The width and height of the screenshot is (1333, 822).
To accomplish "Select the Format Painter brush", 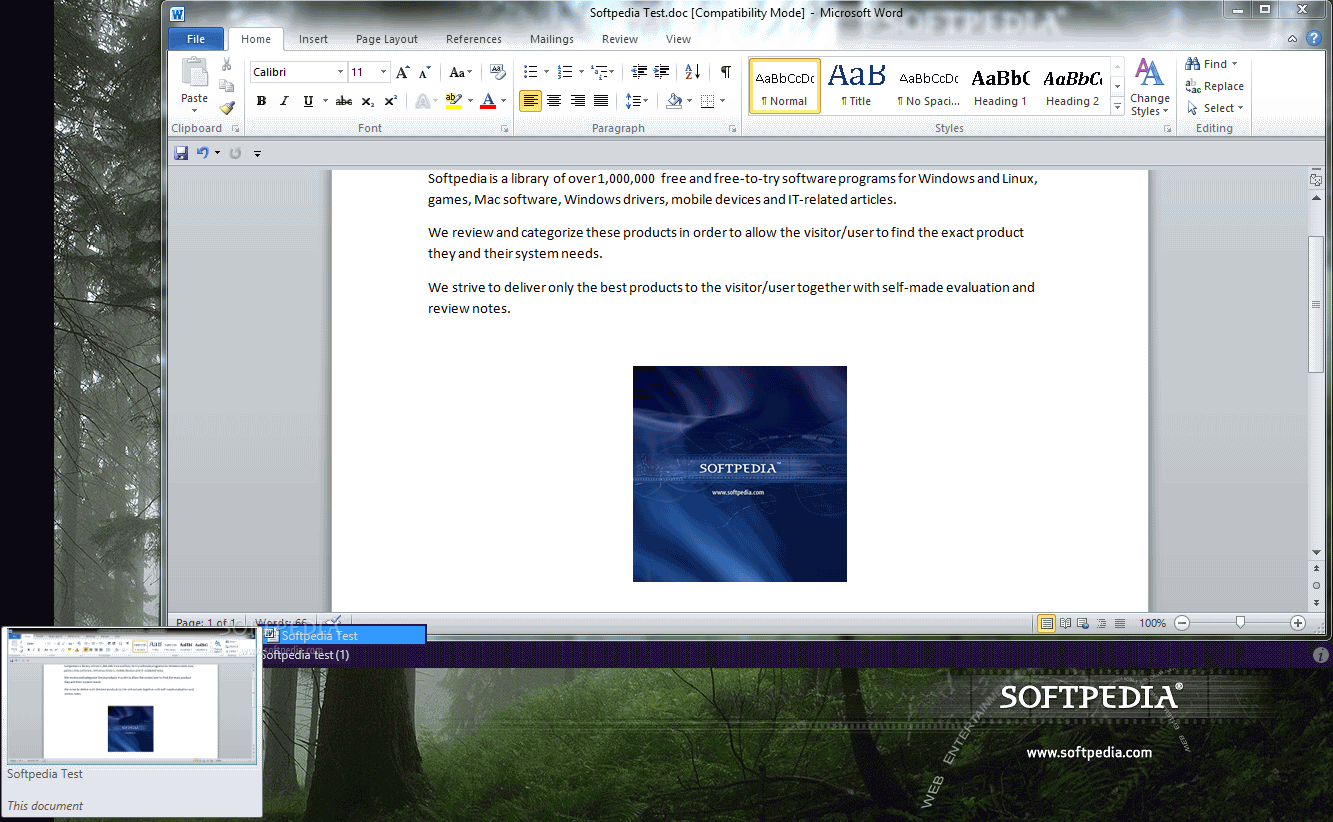I will pos(227,107).
